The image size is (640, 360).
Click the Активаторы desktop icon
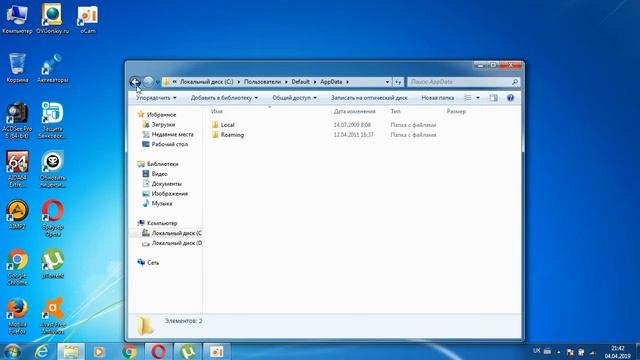coord(52,68)
